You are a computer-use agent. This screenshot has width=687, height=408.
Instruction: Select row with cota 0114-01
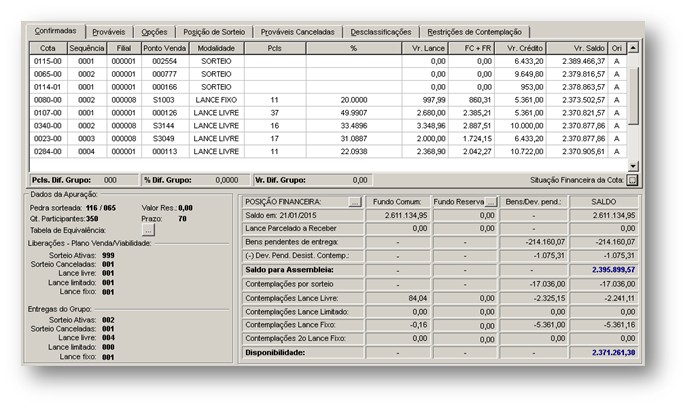(328, 87)
